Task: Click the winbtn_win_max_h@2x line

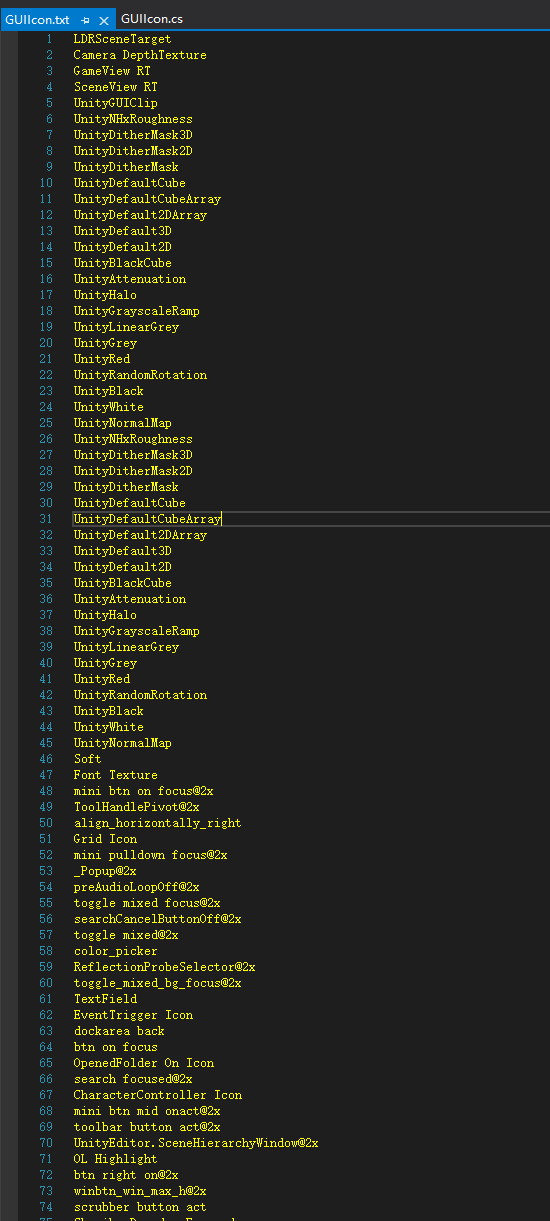Action: point(140,1191)
